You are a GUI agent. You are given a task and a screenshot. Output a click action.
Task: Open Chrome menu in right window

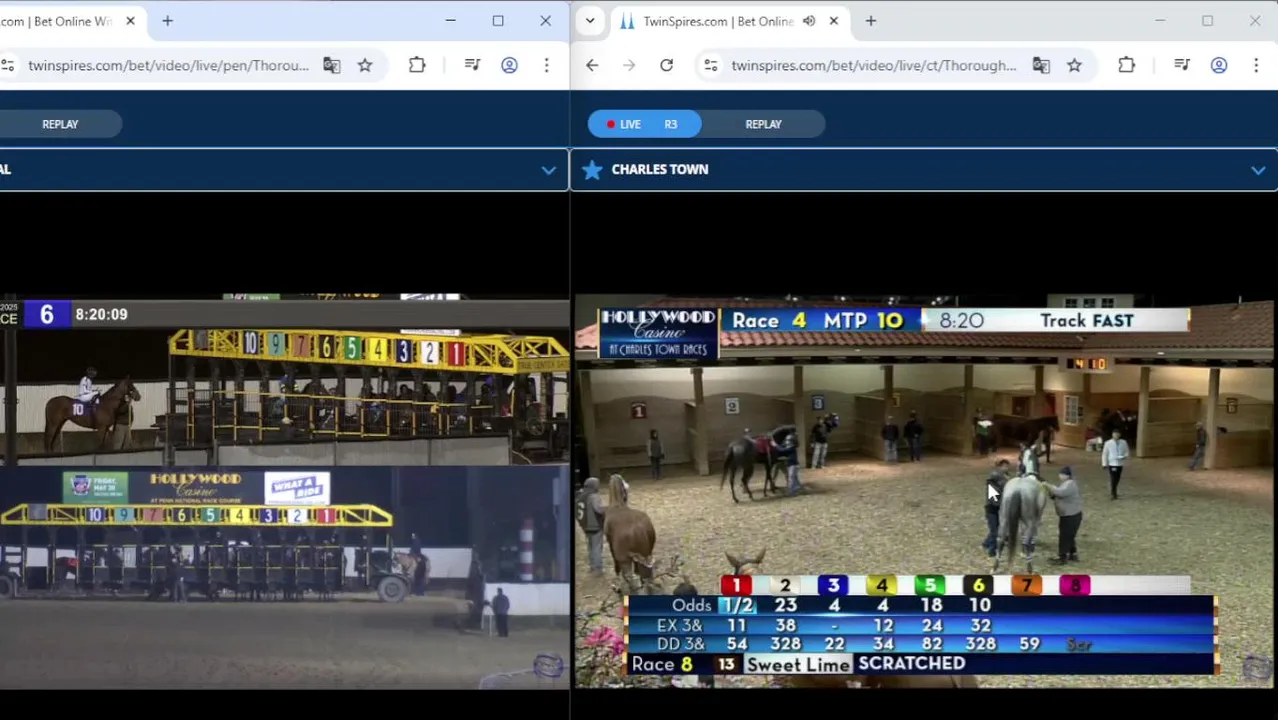[x=1256, y=65]
